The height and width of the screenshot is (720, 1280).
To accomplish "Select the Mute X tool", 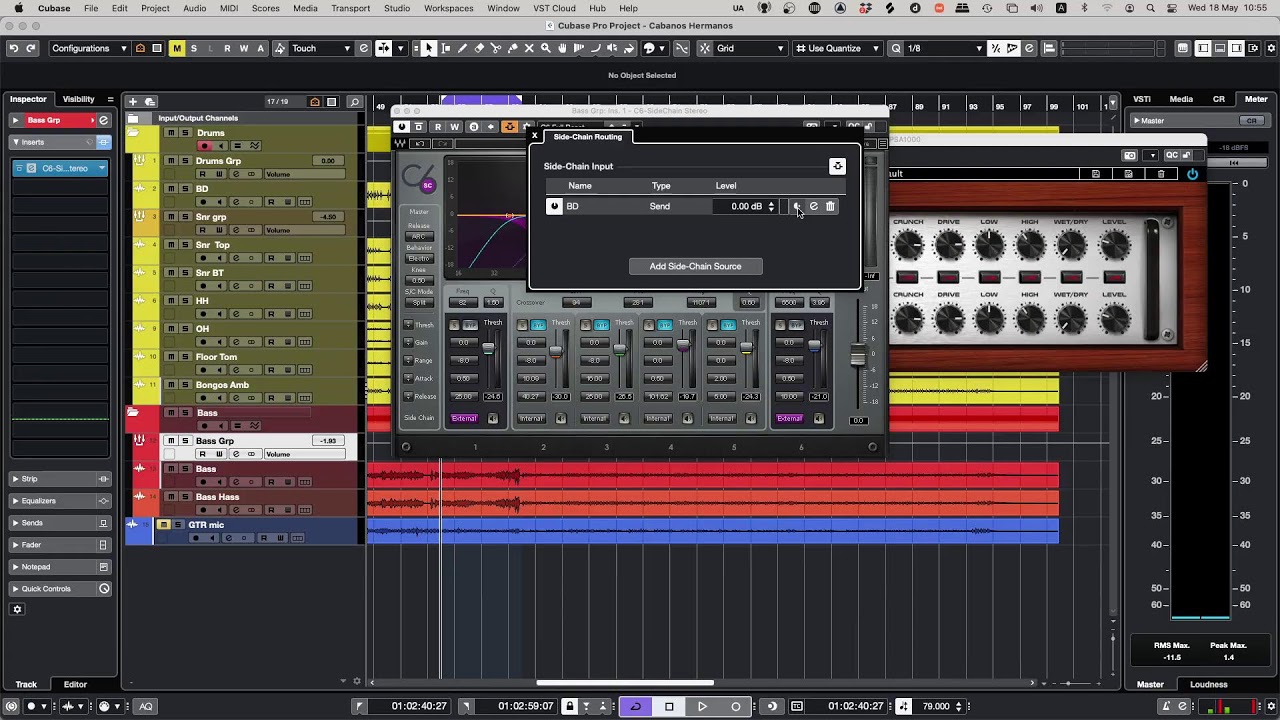I will tap(530, 48).
